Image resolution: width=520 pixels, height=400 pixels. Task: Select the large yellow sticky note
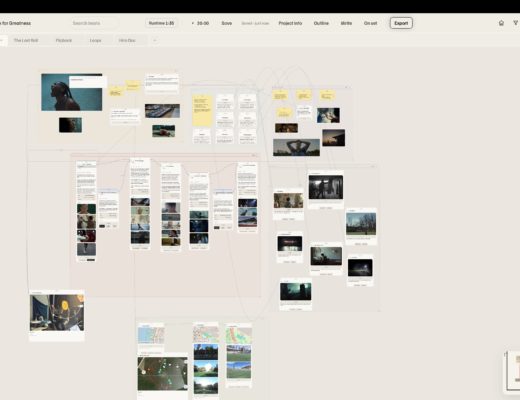[202, 111]
